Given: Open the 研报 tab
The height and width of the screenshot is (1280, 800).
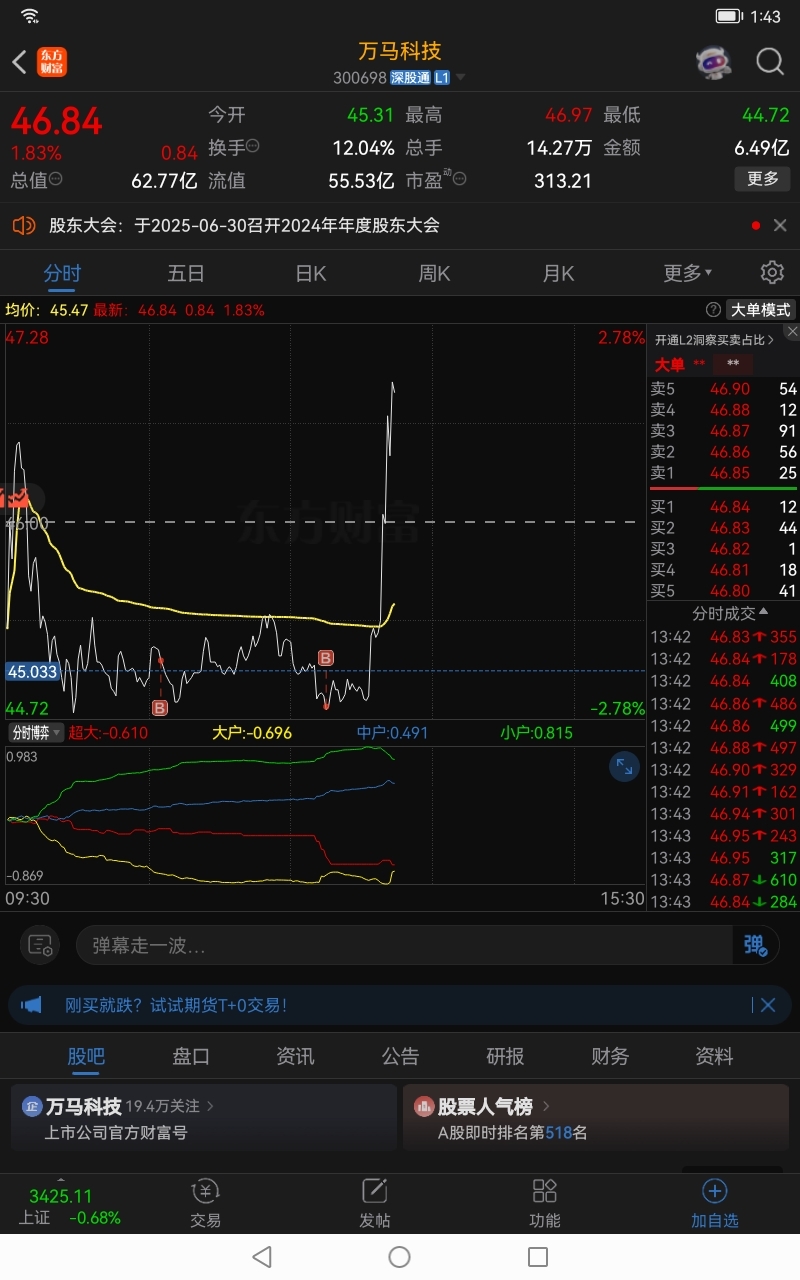Looking at the screenshot, I should (x=505, y=1056).
